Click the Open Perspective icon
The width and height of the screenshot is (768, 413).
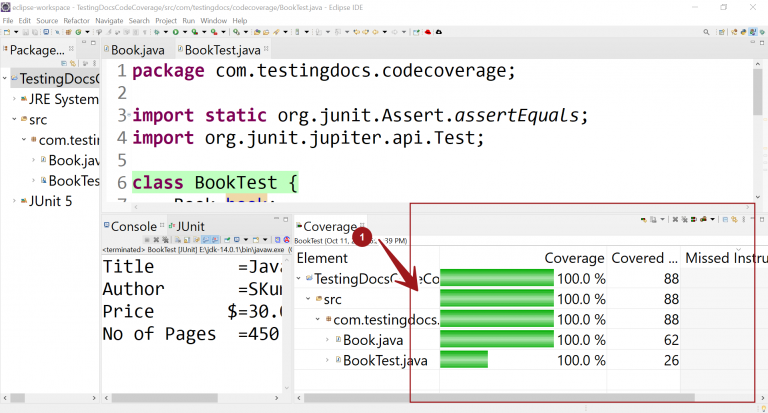(x=721, y=32)
